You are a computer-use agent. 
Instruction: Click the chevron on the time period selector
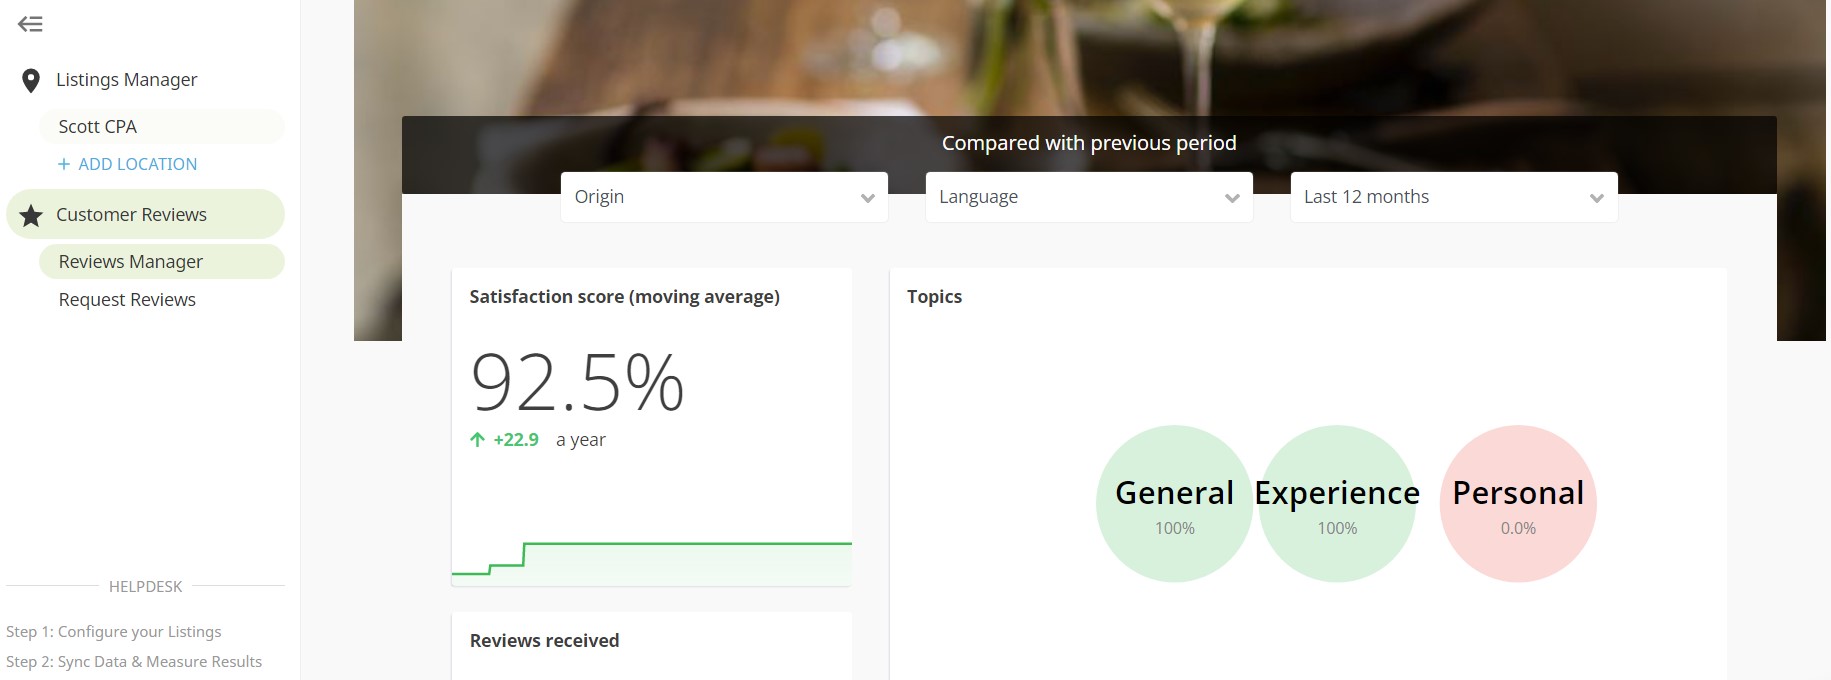pos(1596,197)
